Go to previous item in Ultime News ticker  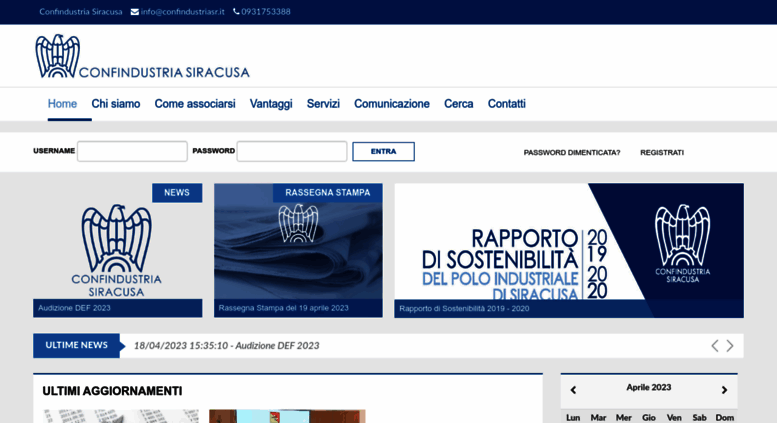coord(715,346)
